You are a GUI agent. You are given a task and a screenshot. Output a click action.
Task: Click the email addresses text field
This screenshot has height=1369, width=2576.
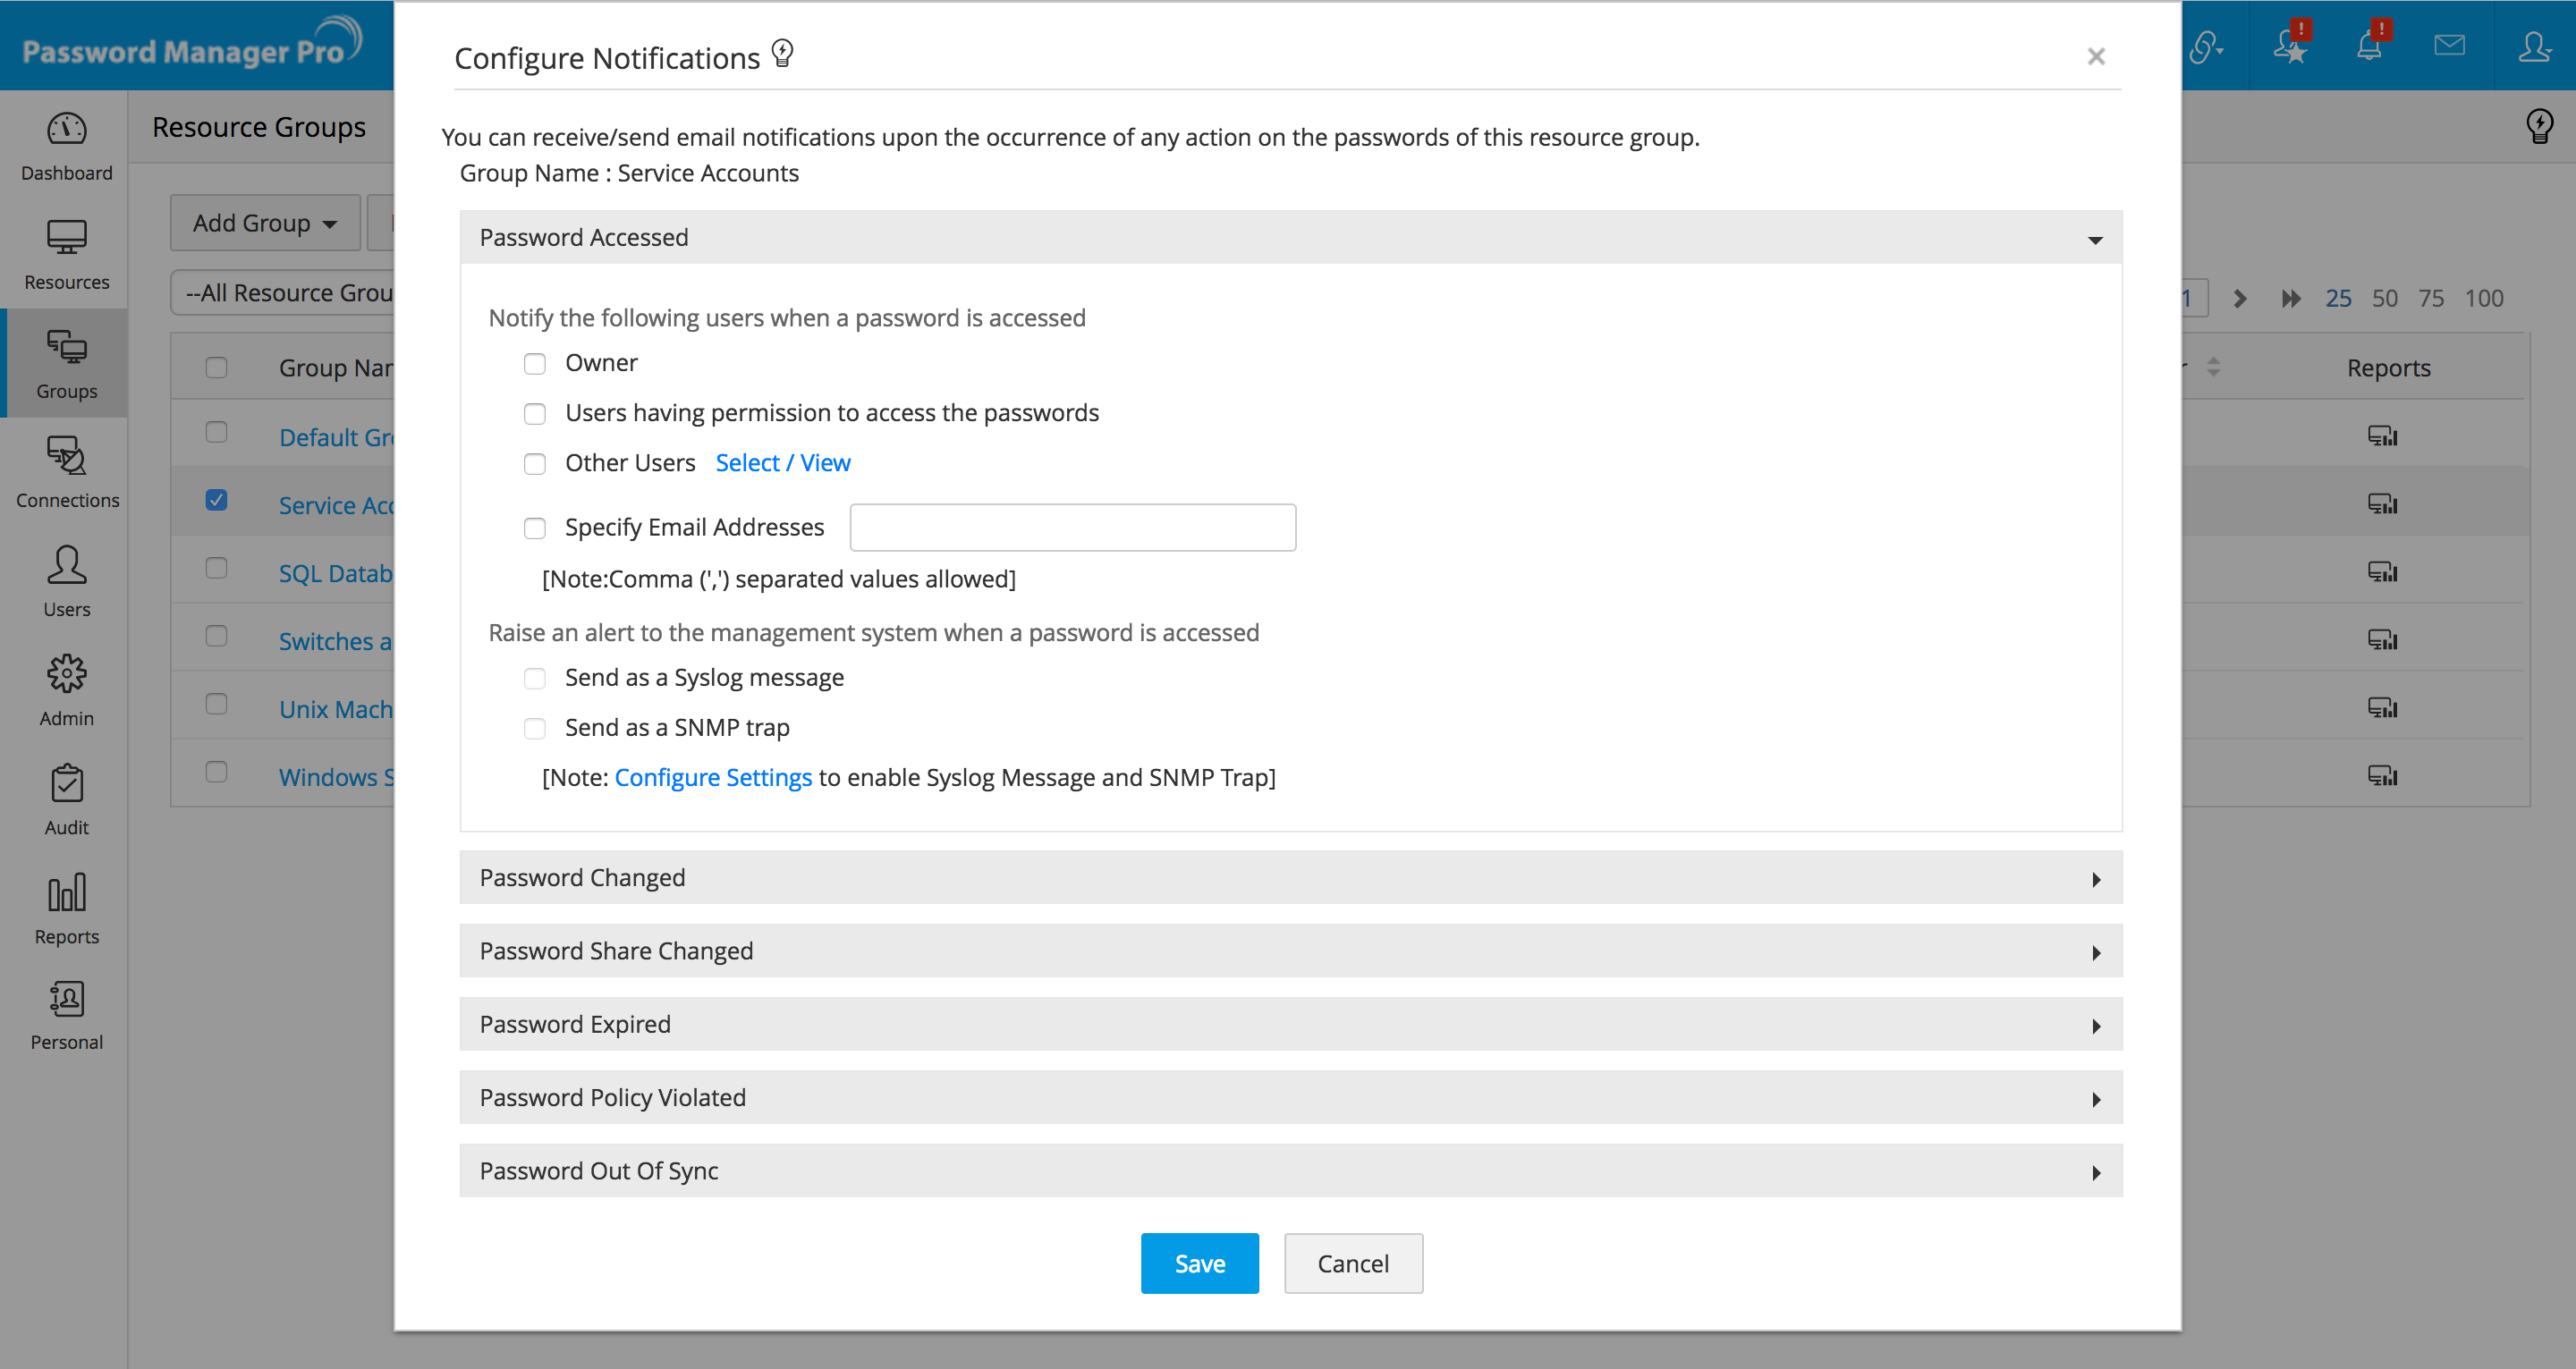tap(1072, 528)
